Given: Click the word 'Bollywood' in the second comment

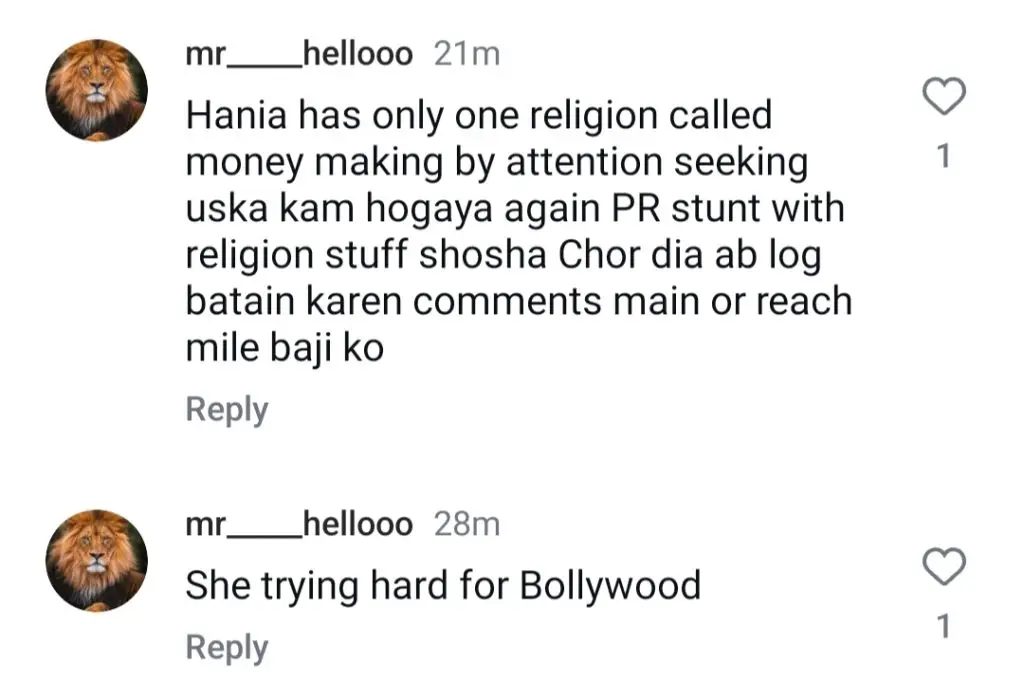Looking at the screenshot, I should pyautogui.click(x=610, y=586).
